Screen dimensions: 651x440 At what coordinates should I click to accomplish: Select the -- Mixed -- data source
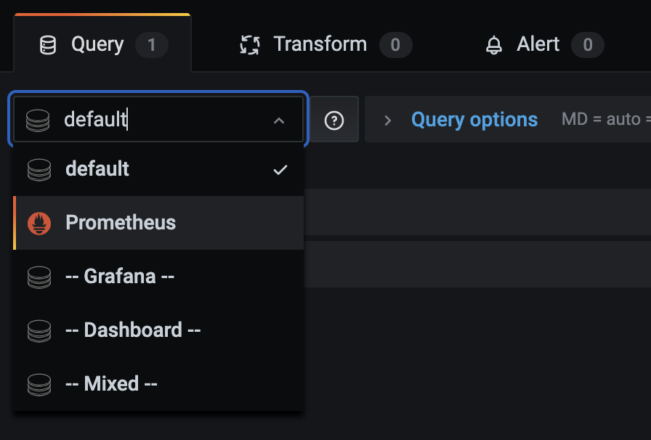coord(111,384)
